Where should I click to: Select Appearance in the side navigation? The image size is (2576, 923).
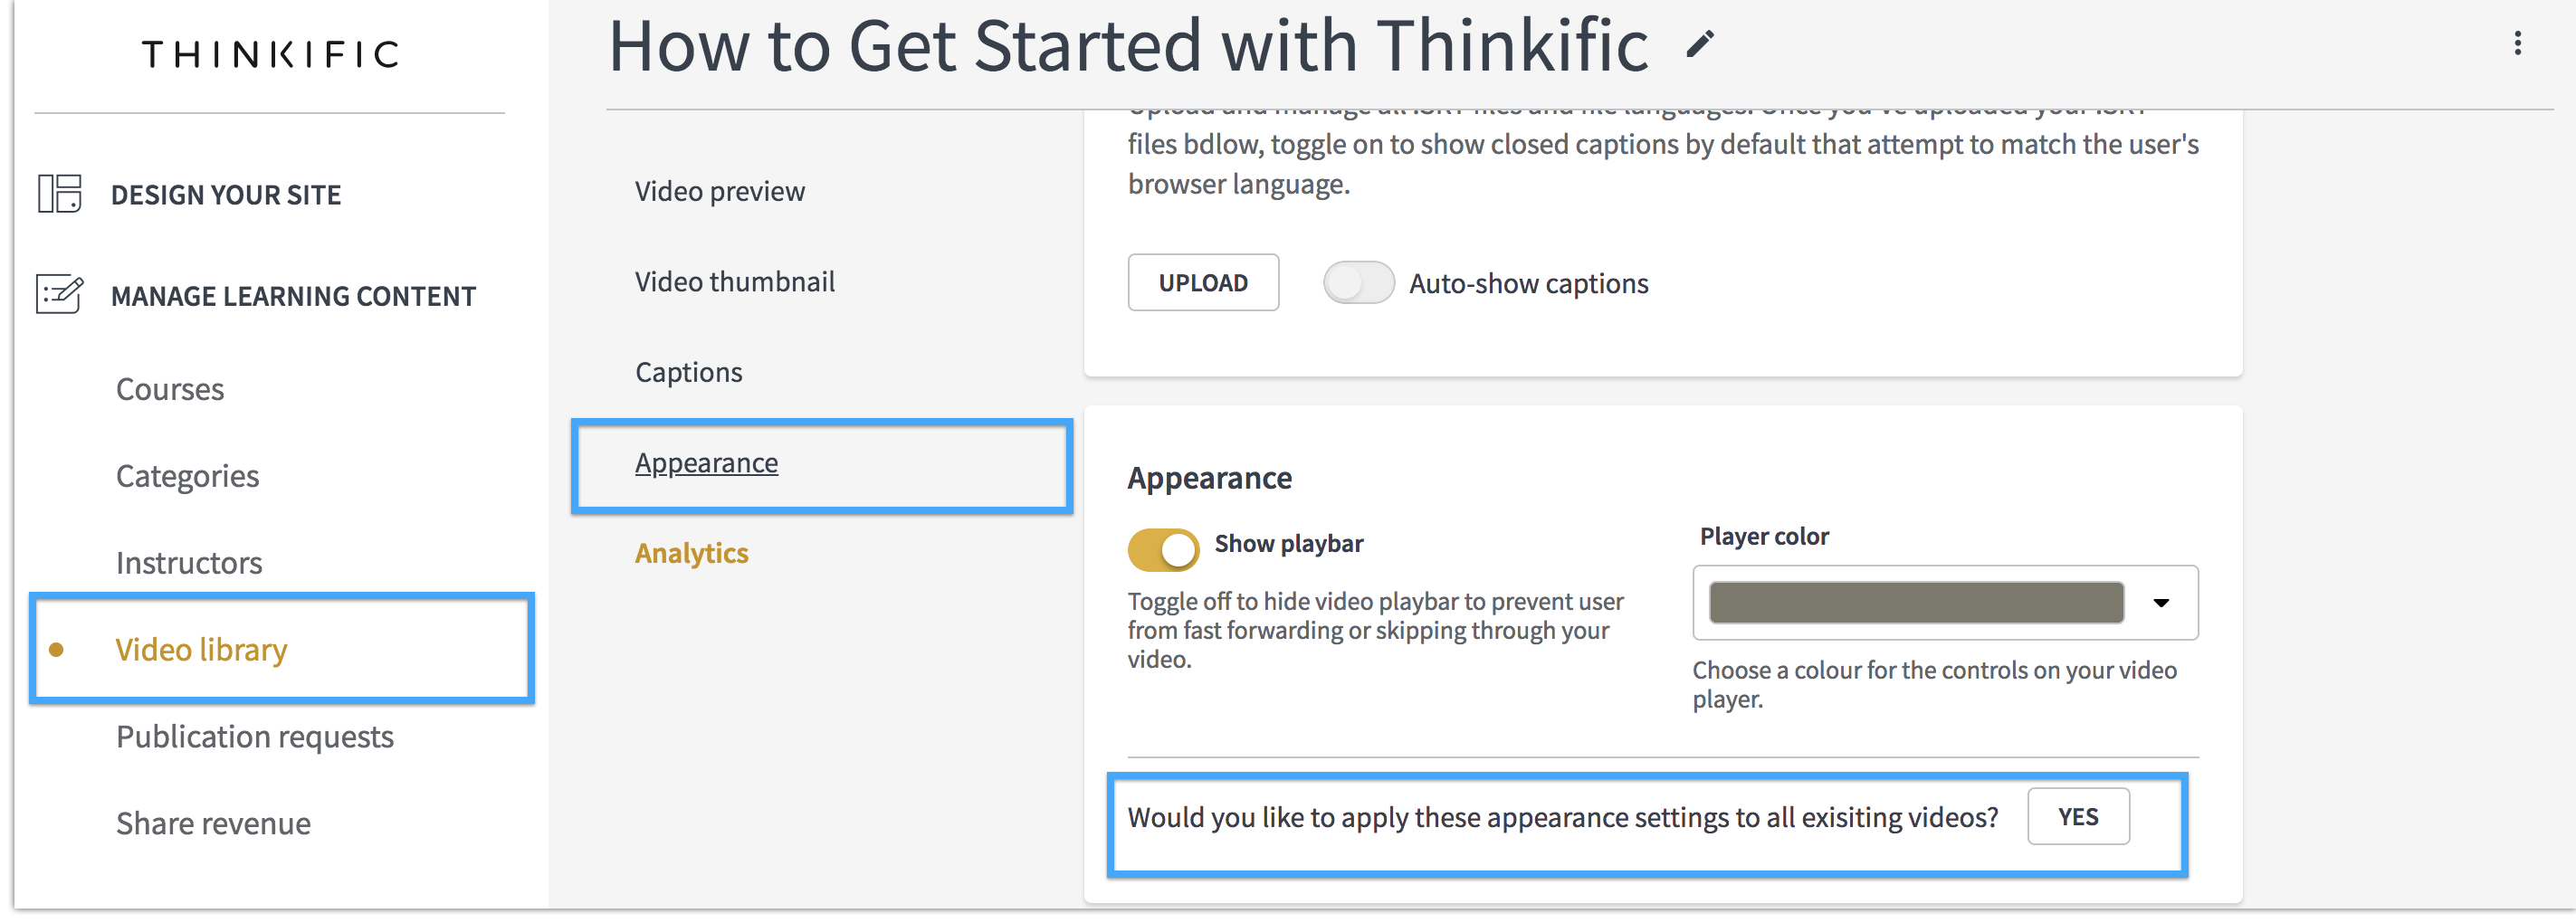(x=707, y=463)
